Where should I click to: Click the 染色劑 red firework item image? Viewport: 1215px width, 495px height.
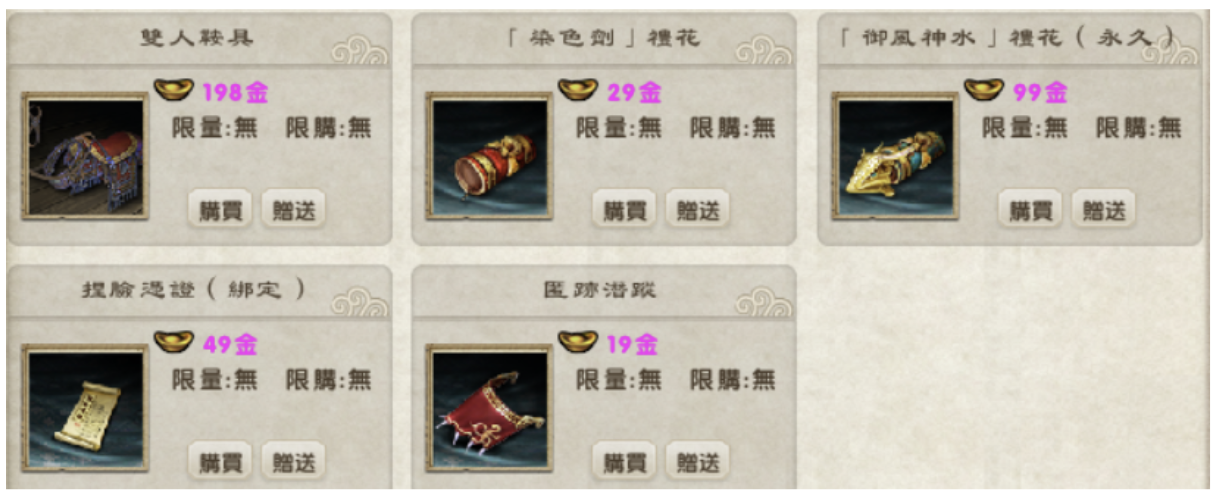click(x=489, y=156)
